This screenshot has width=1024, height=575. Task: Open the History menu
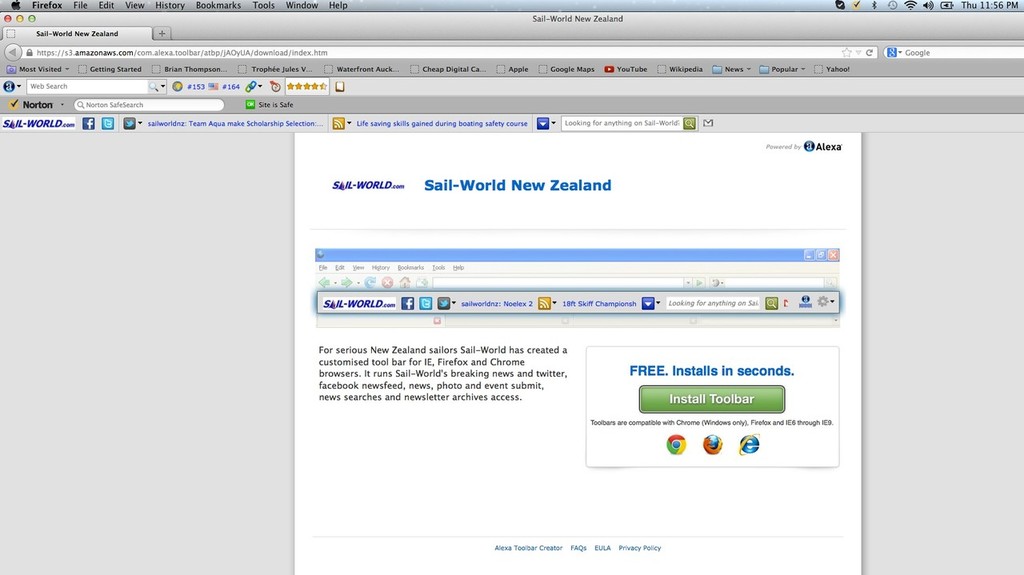(x=170, y=5)
